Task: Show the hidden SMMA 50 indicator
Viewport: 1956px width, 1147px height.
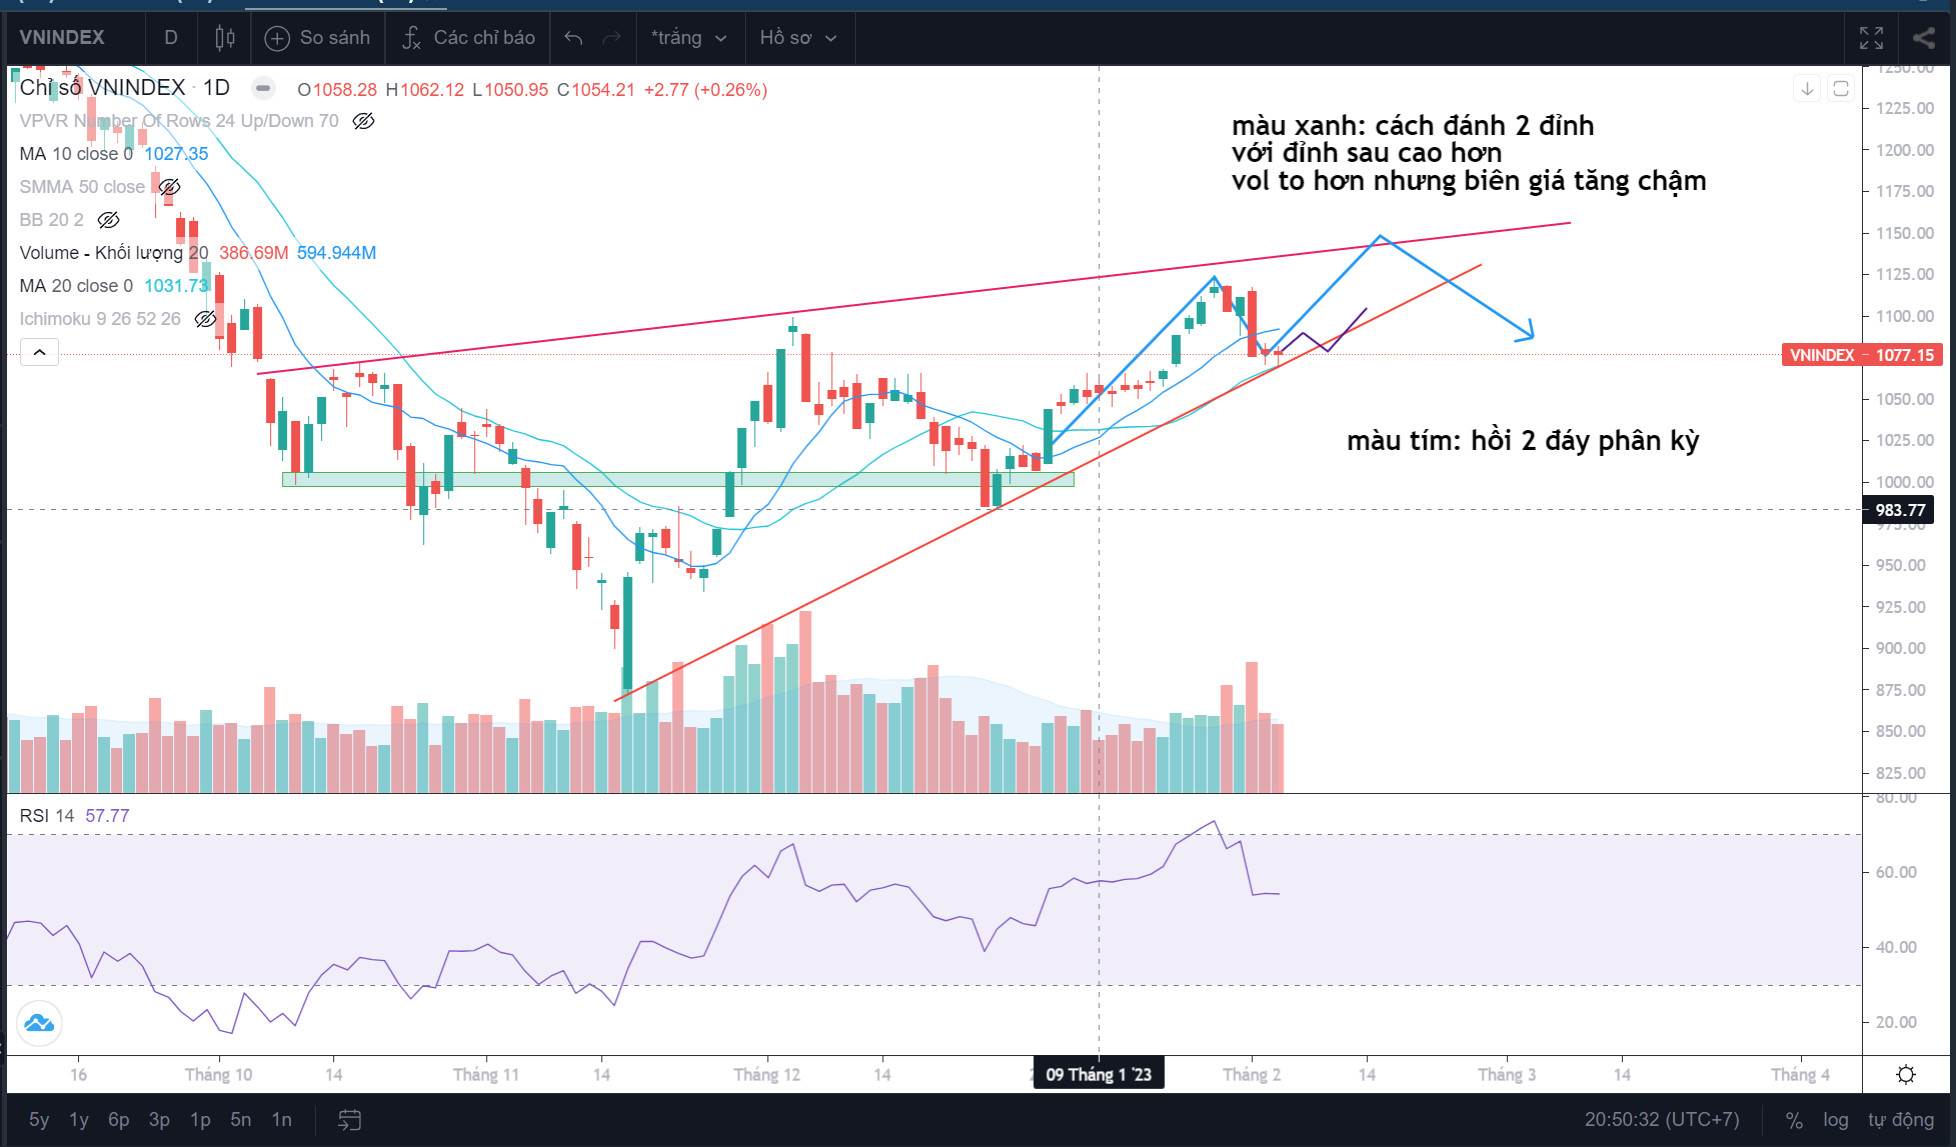Action: (170, 187)
